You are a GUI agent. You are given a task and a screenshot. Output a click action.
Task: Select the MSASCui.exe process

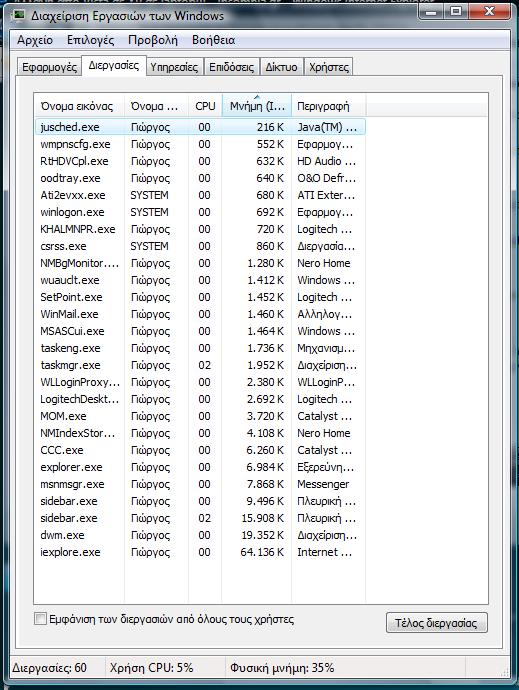point(200,331)
